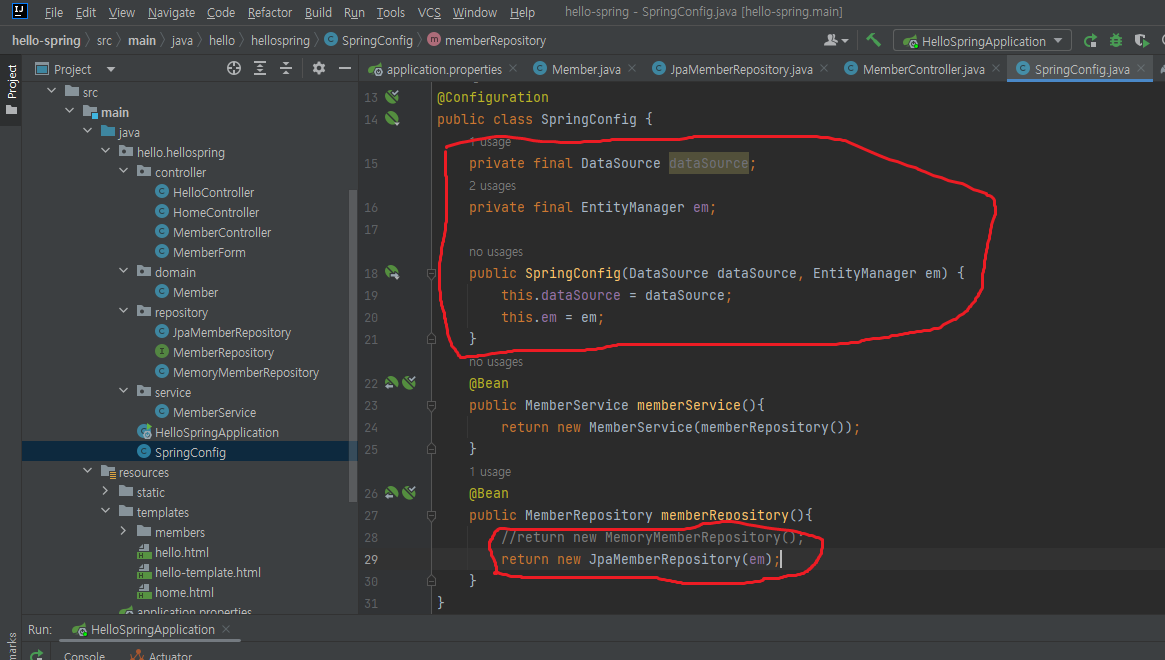Fold memberService method at line 23

point(431,406)
